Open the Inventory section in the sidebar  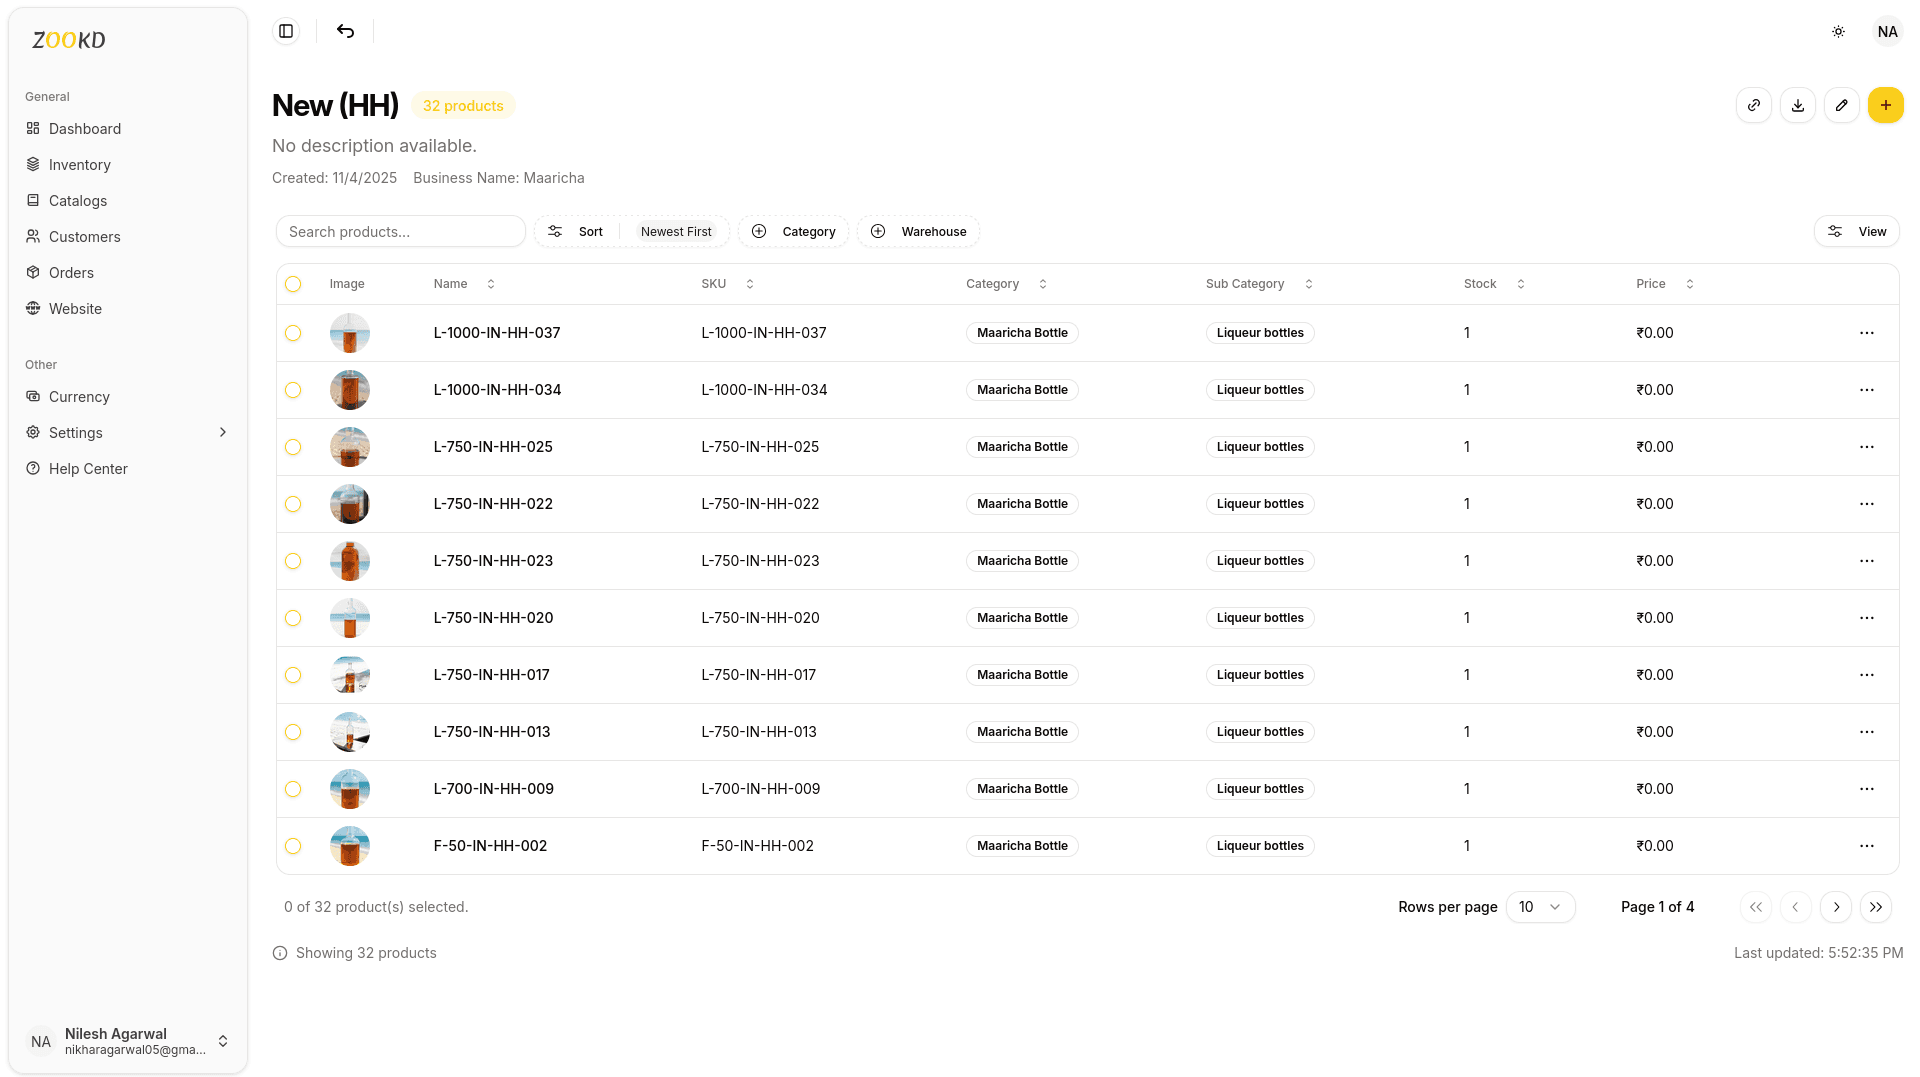pos(80,164)
